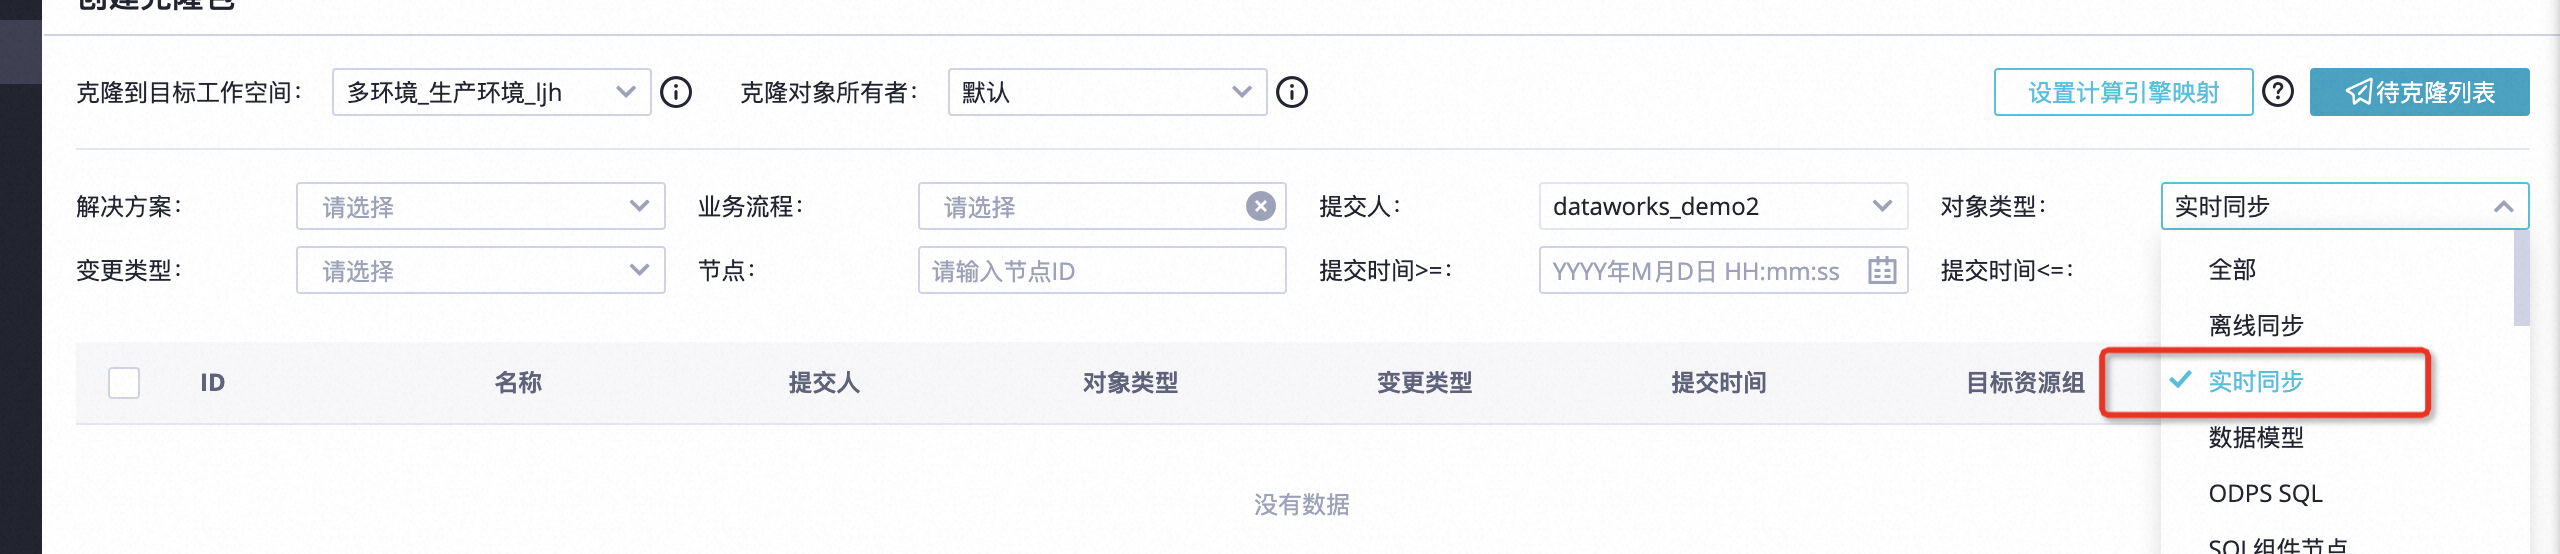
Task: Open help question mark next to engine mapping
Action: pyautogui.click(x=2278, y=92)
